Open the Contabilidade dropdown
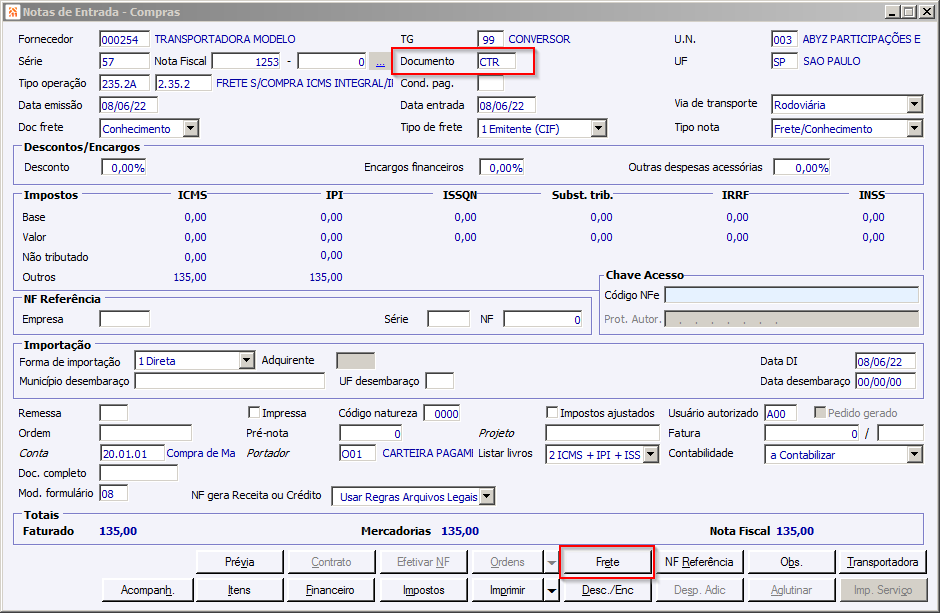Viewport: 940px width, 613px height. click(x=914, y=454)
